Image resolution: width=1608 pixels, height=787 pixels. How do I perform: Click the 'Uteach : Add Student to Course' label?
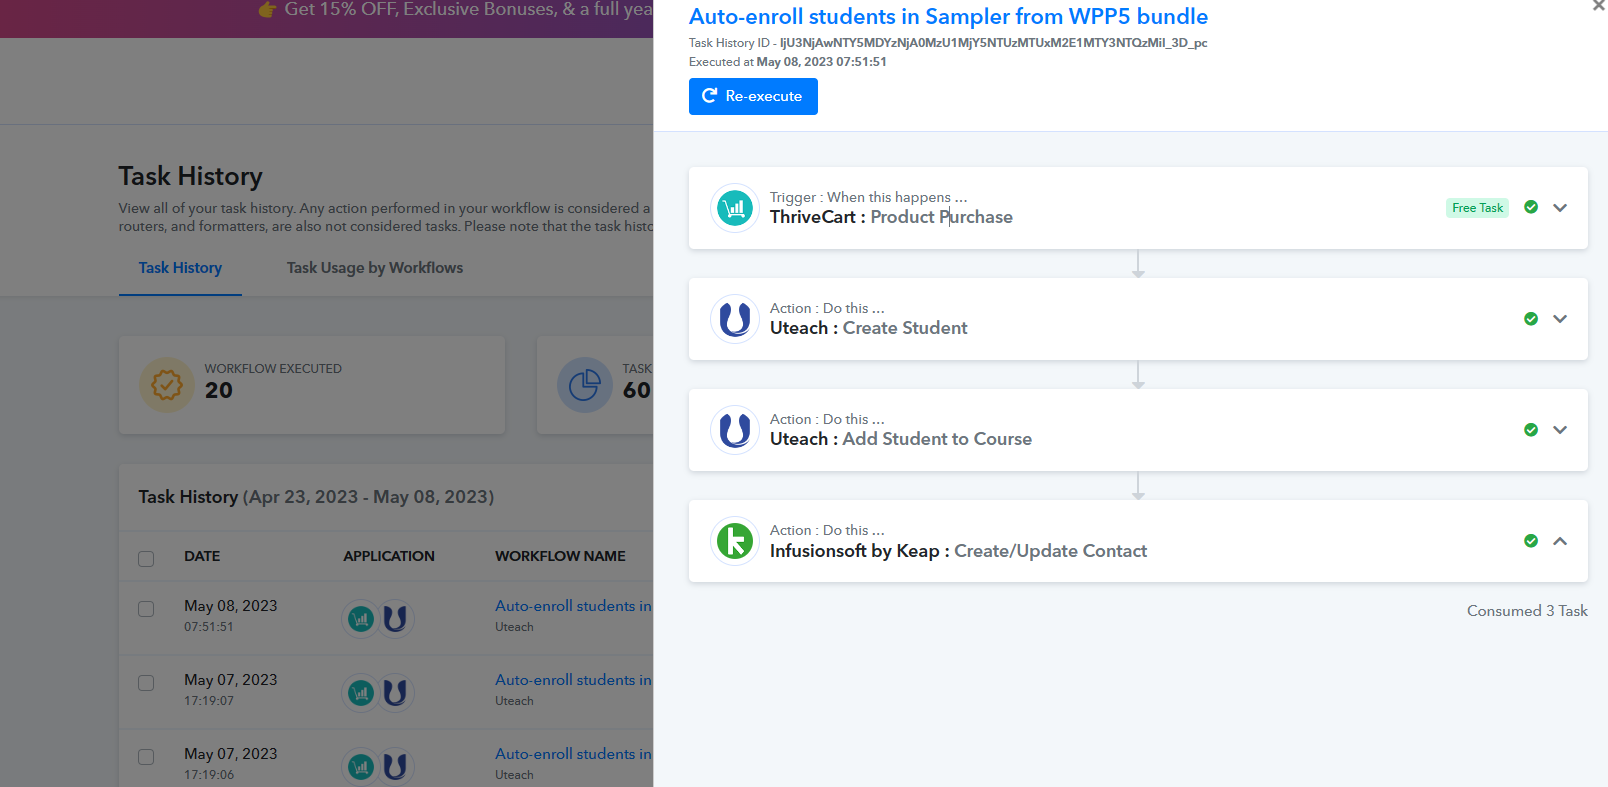click(x=901, y=439)
